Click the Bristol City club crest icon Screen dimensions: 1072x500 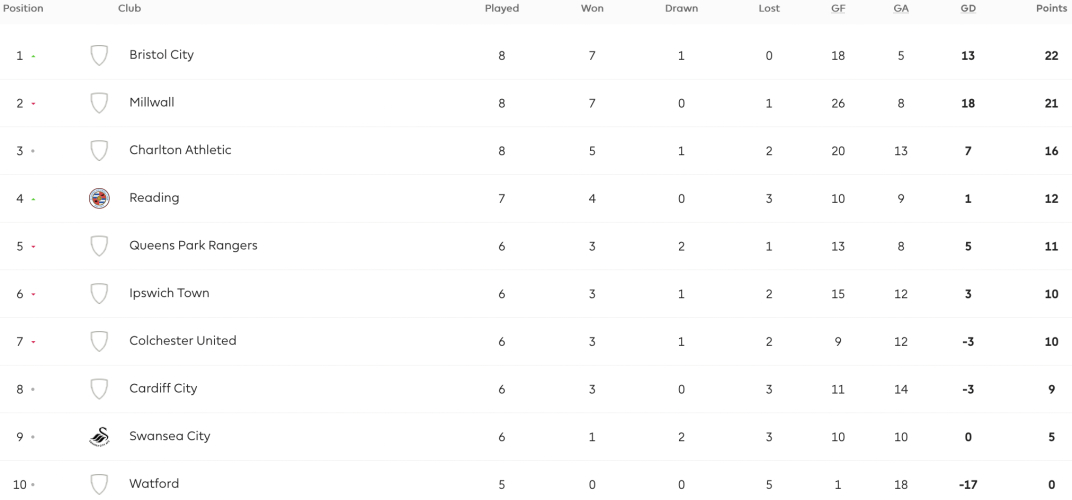tap(99, 55)
